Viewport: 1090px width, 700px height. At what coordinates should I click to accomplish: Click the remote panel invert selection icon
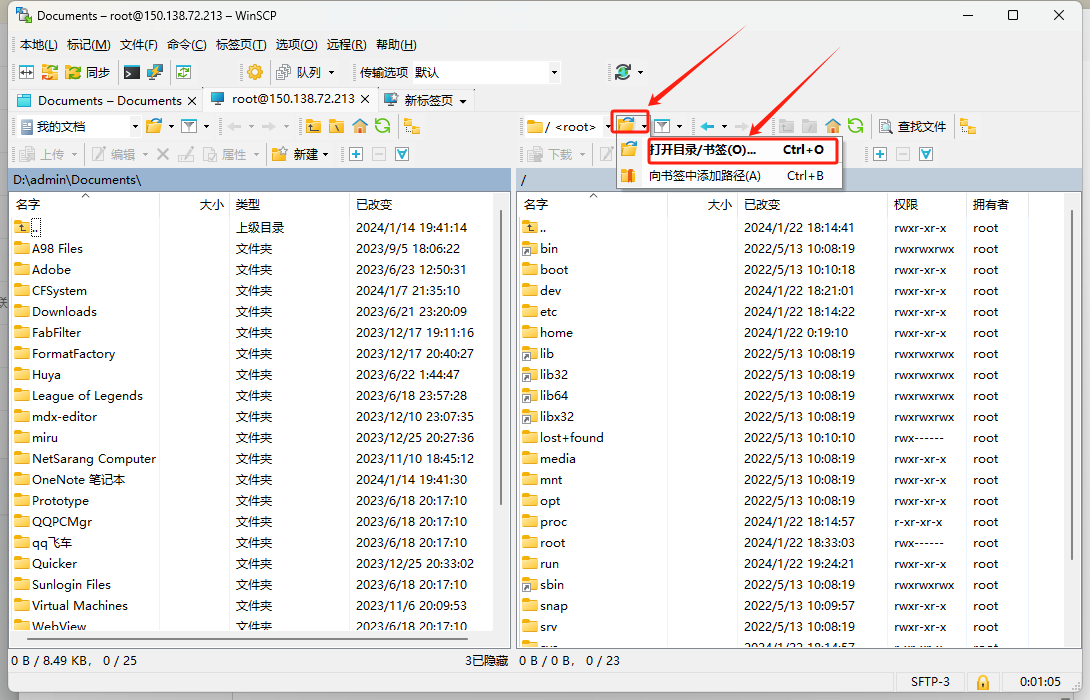tap(926, 154)
